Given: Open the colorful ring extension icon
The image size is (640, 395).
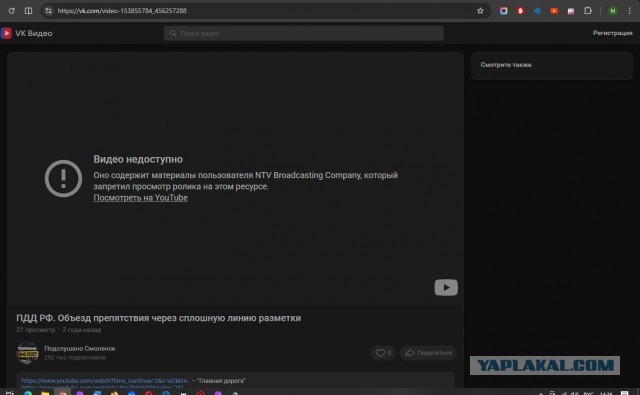Looking at the screenshot, I should coord(504,11).
